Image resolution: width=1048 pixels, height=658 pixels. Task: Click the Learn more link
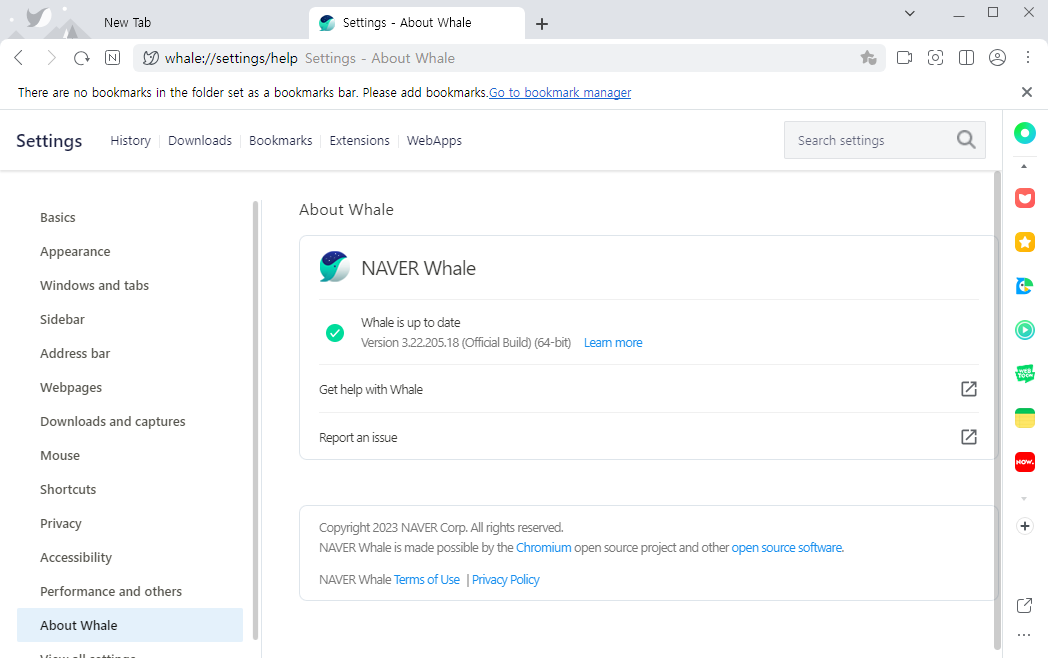[613, 342]
